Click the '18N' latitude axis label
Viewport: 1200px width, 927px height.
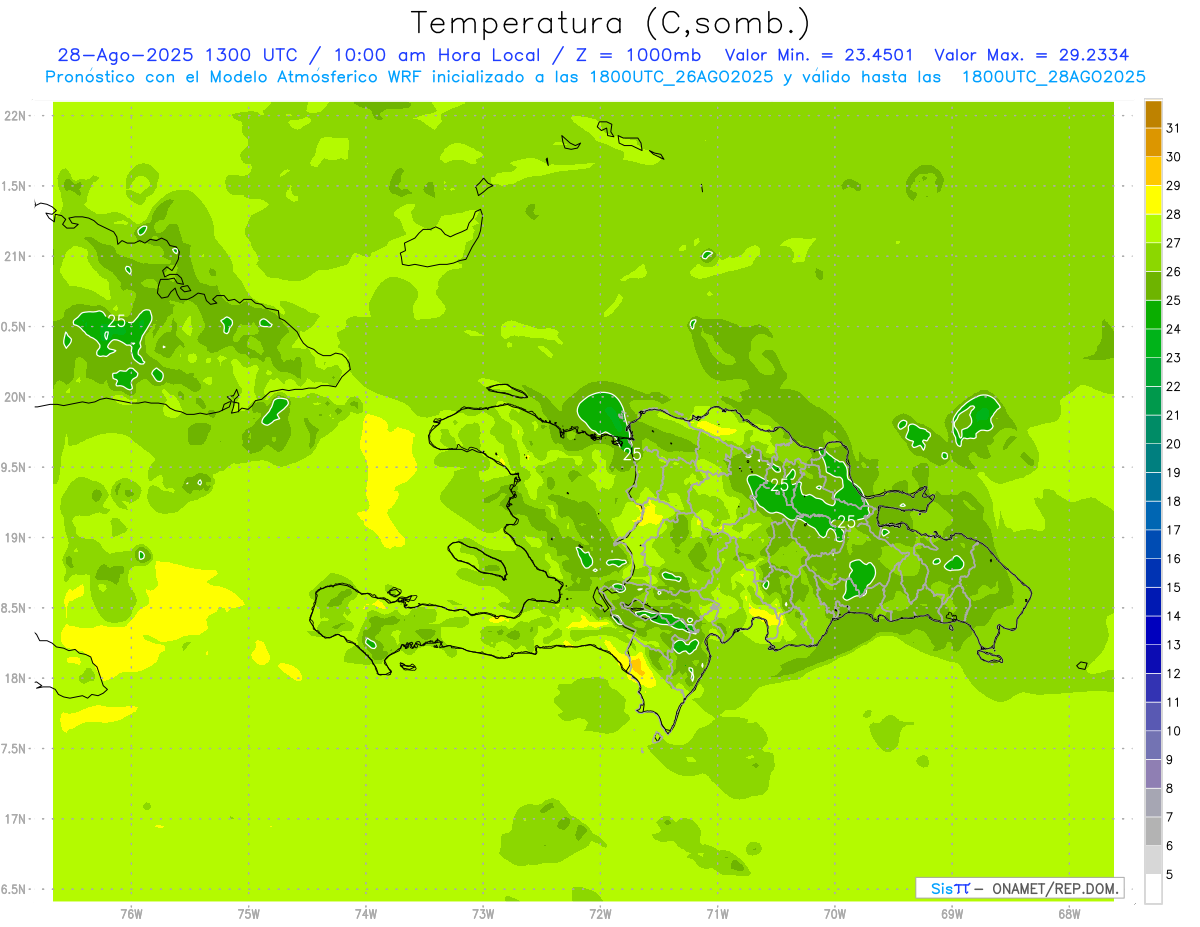click(15, 678)
